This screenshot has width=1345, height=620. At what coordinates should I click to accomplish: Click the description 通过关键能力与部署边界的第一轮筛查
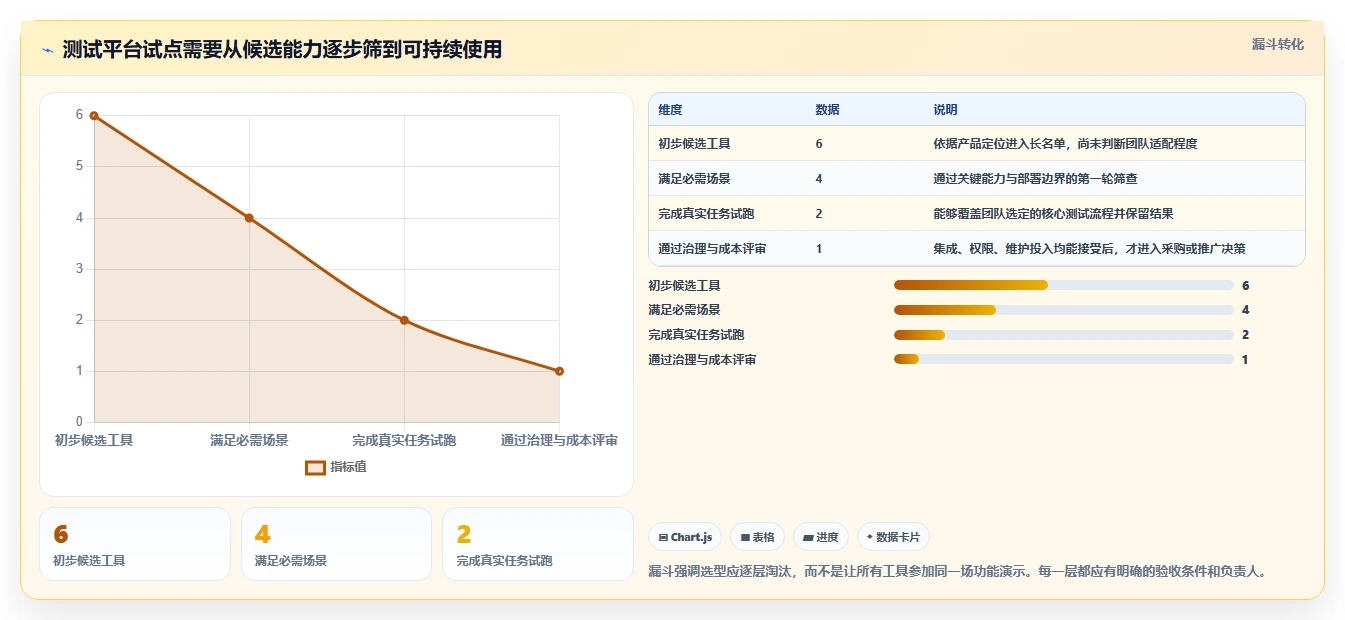click(1035, 178)
